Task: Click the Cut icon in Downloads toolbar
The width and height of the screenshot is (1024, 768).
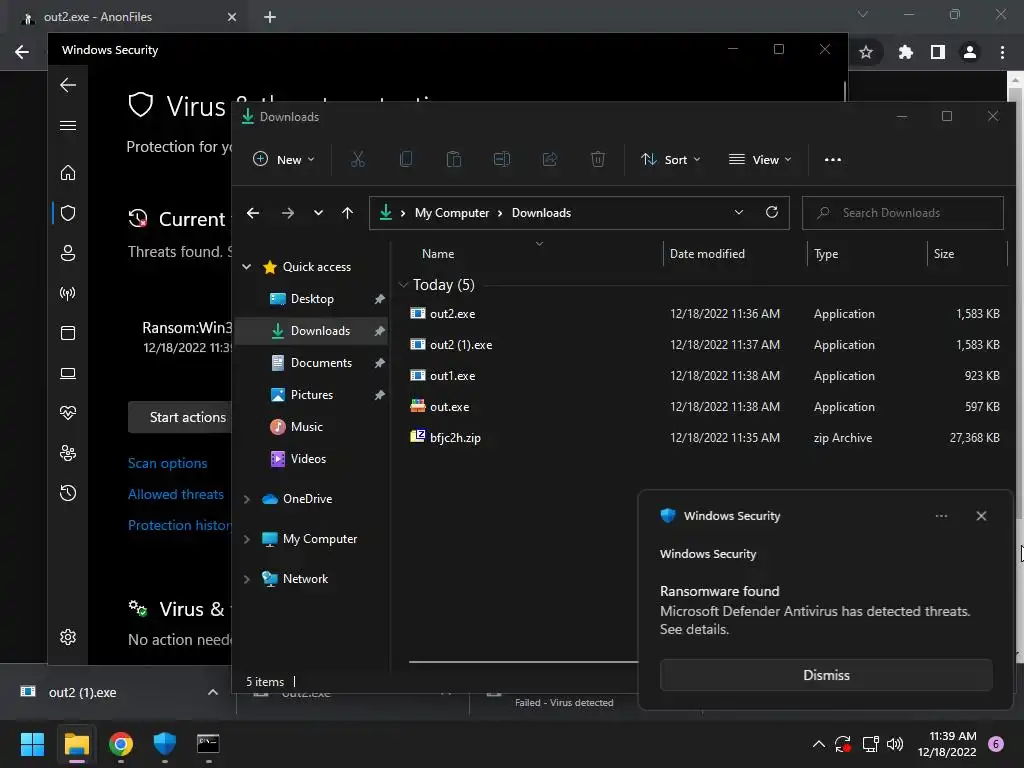Action: click(x=358, y=159)
